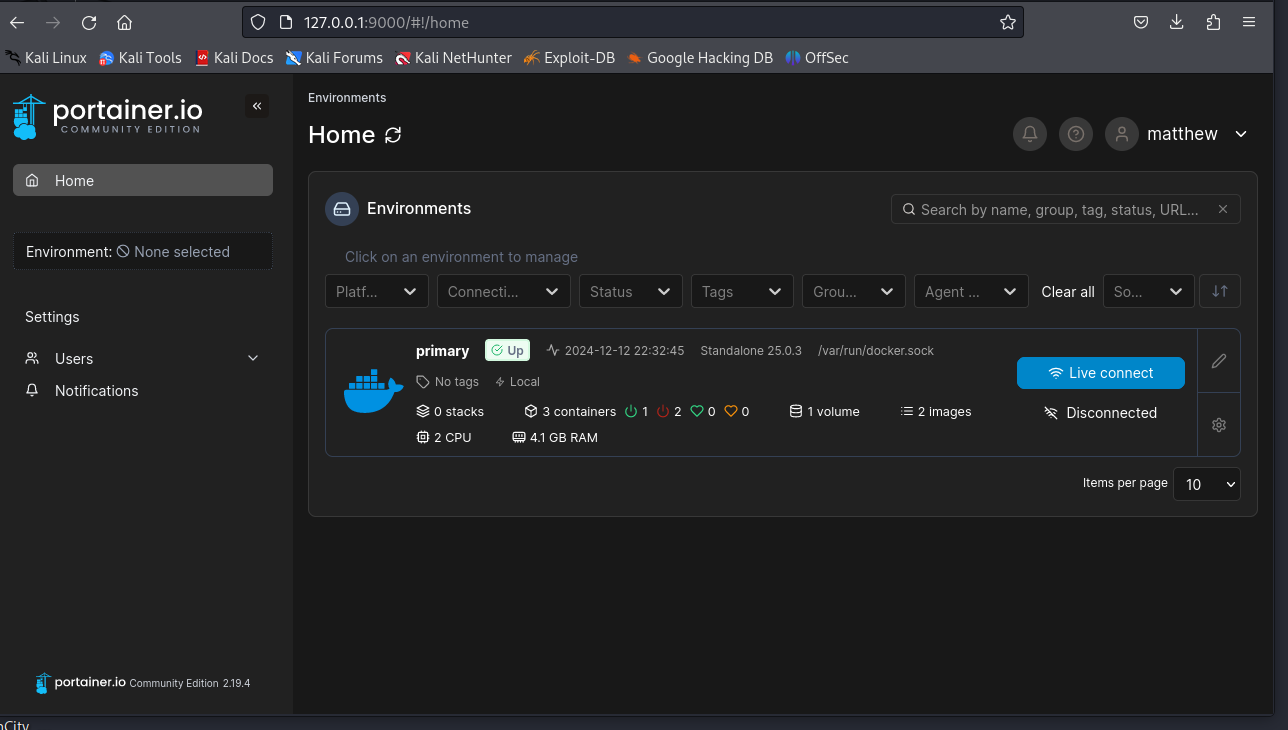The height and width of the screenshot is (730, 1288).
Task: Expand the Users sidebar chevron
Action: [253, 359]
